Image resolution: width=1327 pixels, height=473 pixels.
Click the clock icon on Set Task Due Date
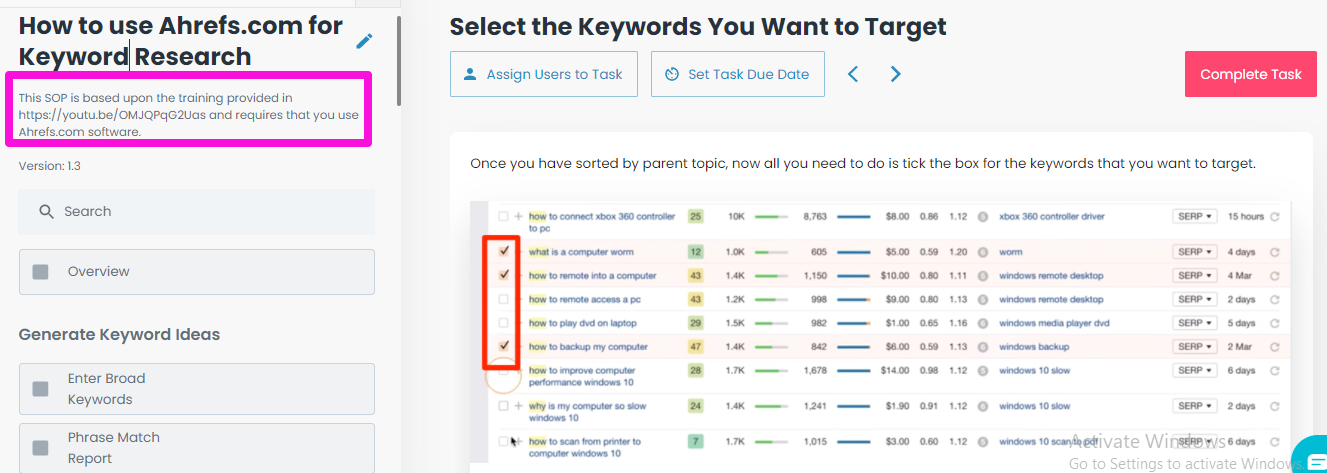pyautogui.click(x=672, y=74)
